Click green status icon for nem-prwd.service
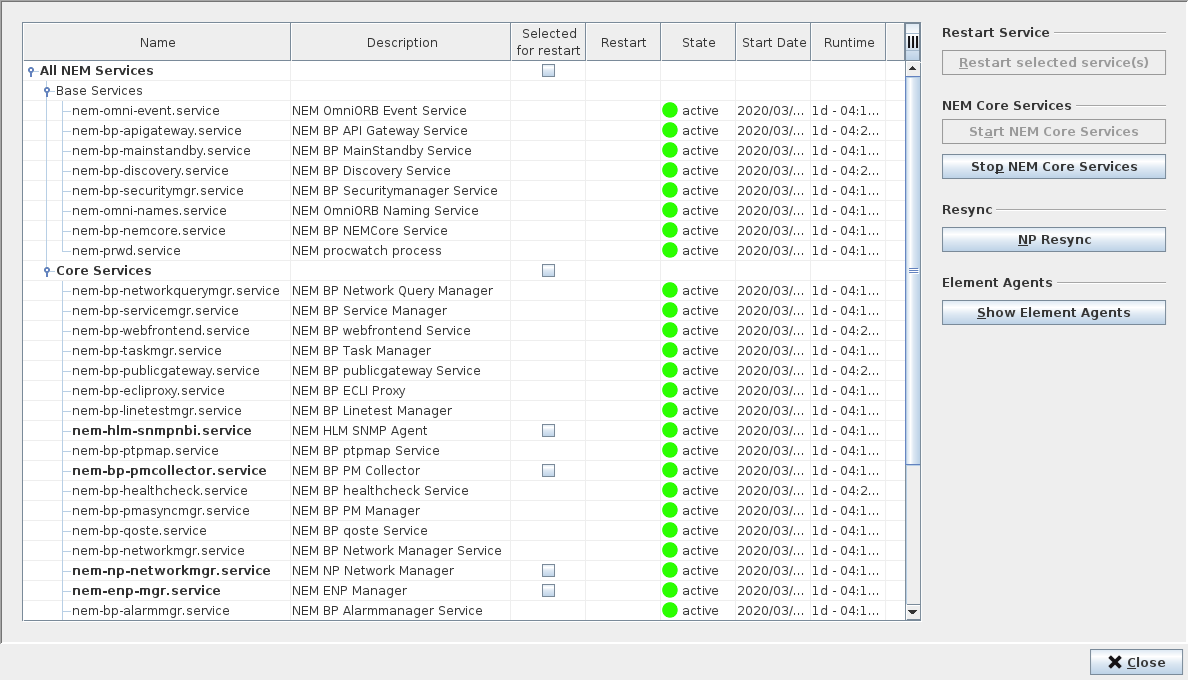The image size is (1188, 680). coord(670,251)
